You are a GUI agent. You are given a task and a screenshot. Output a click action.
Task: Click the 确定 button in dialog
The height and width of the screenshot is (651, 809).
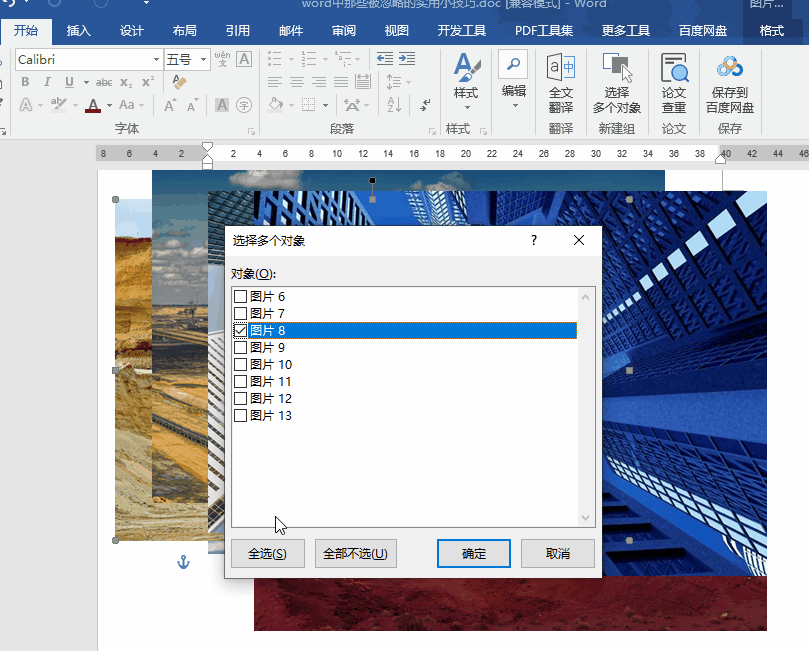click(474, 554)
